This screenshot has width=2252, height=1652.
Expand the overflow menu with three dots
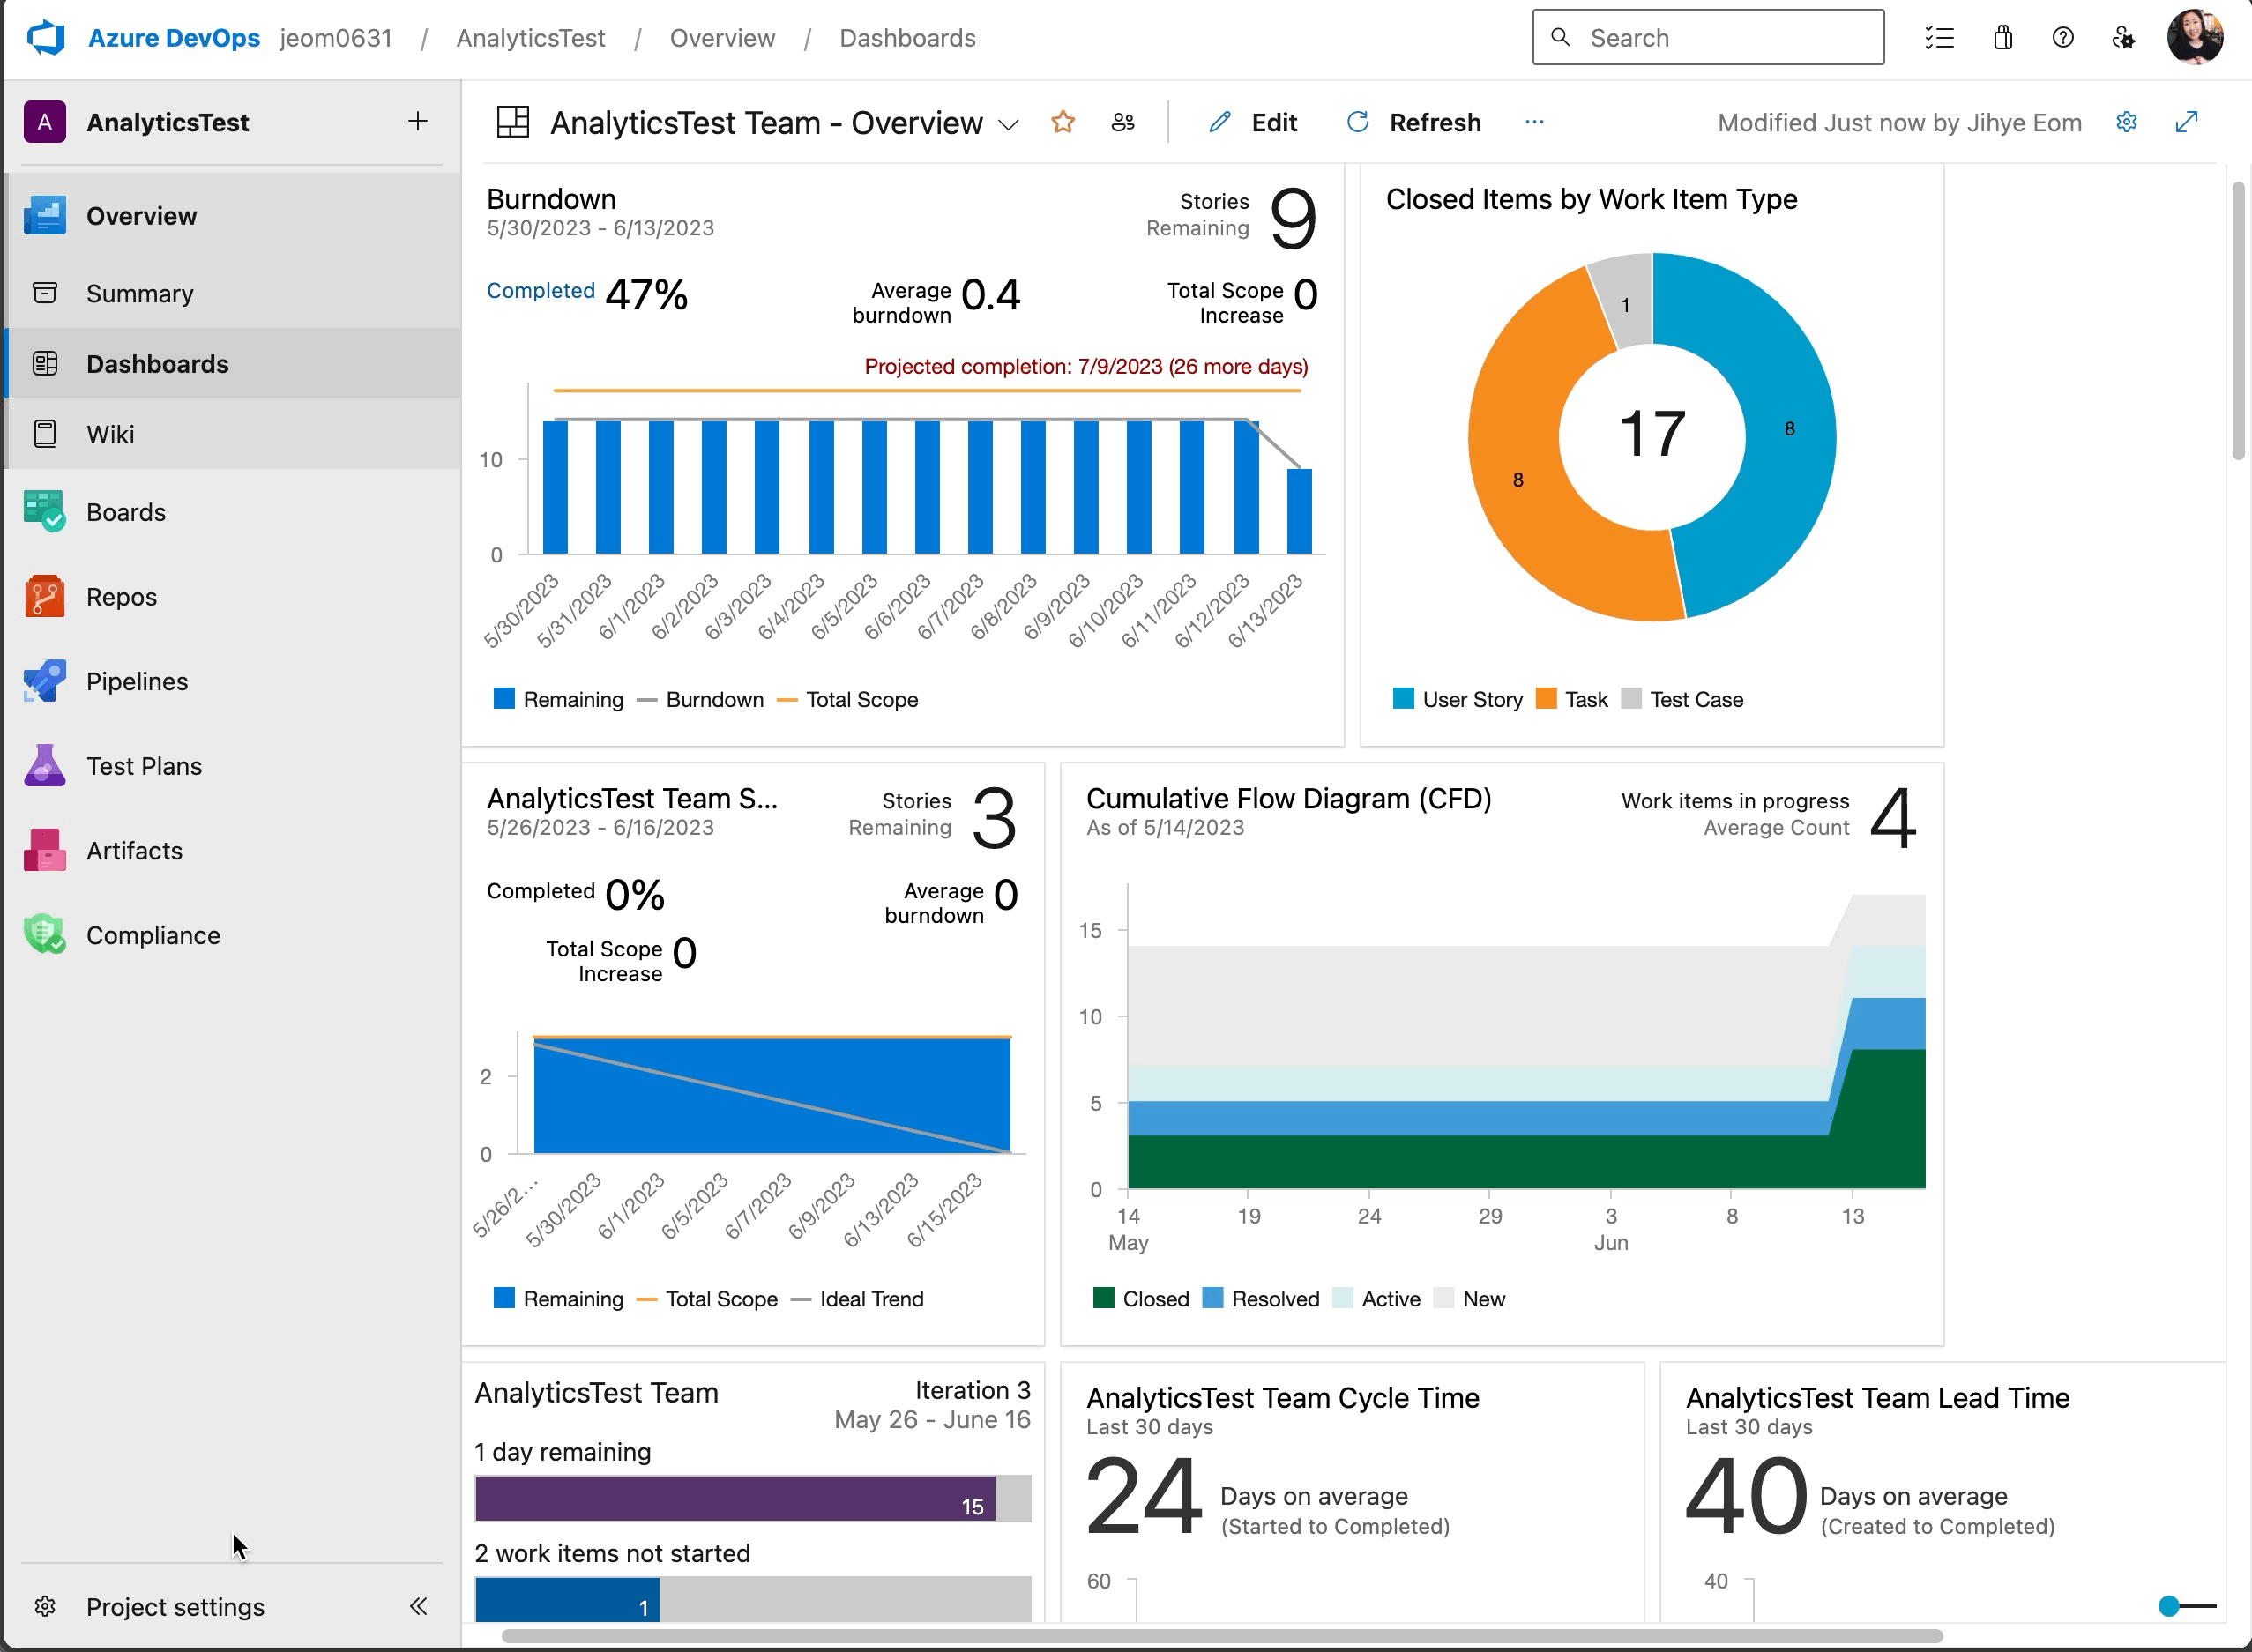click(x=1535, y=121)
